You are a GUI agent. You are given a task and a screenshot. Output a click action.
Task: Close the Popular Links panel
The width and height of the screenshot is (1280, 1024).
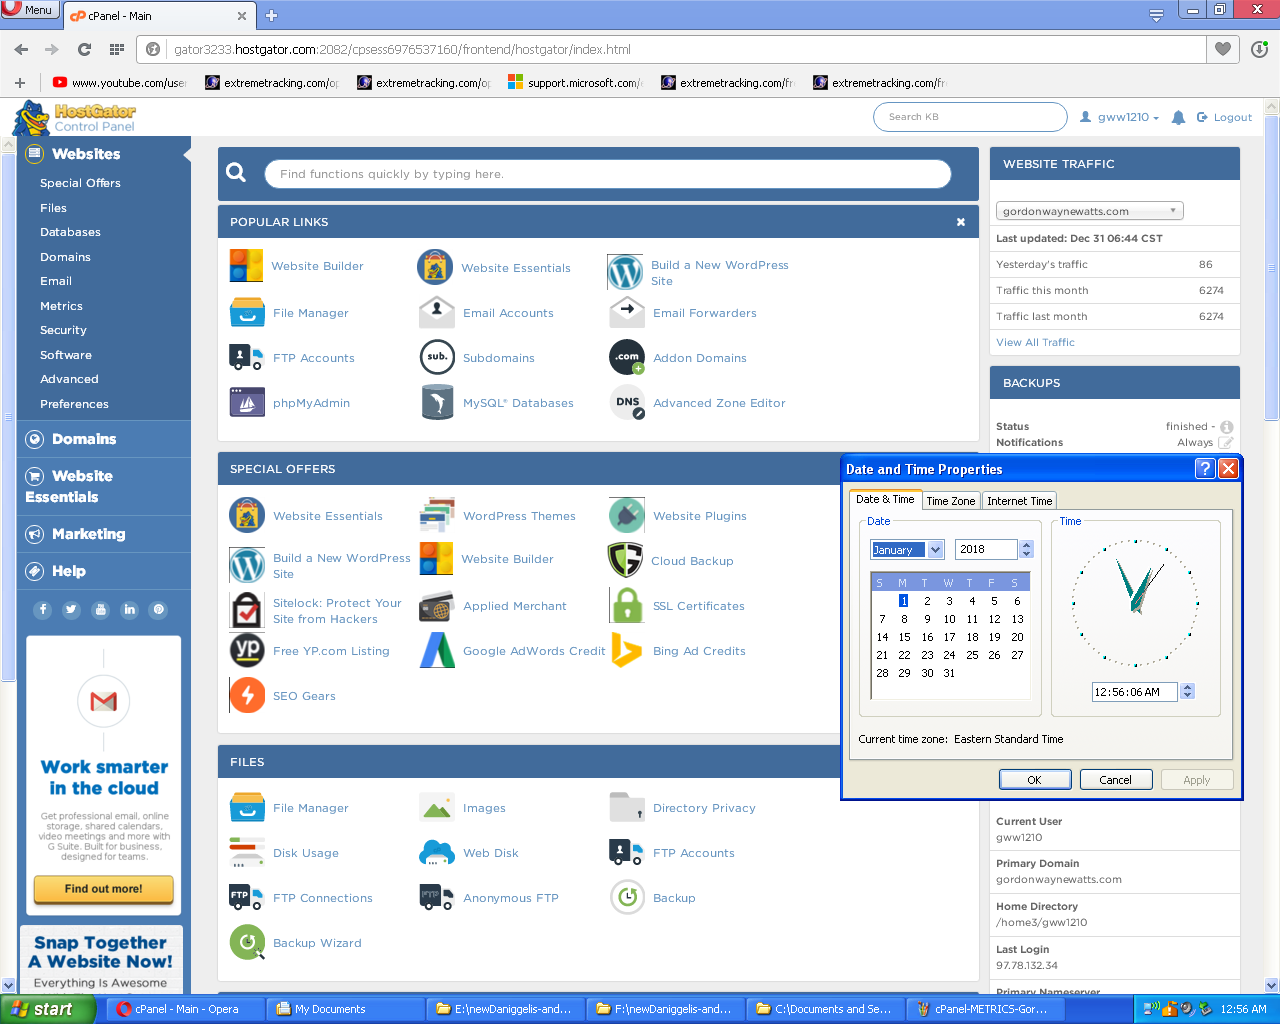point(960,222)
